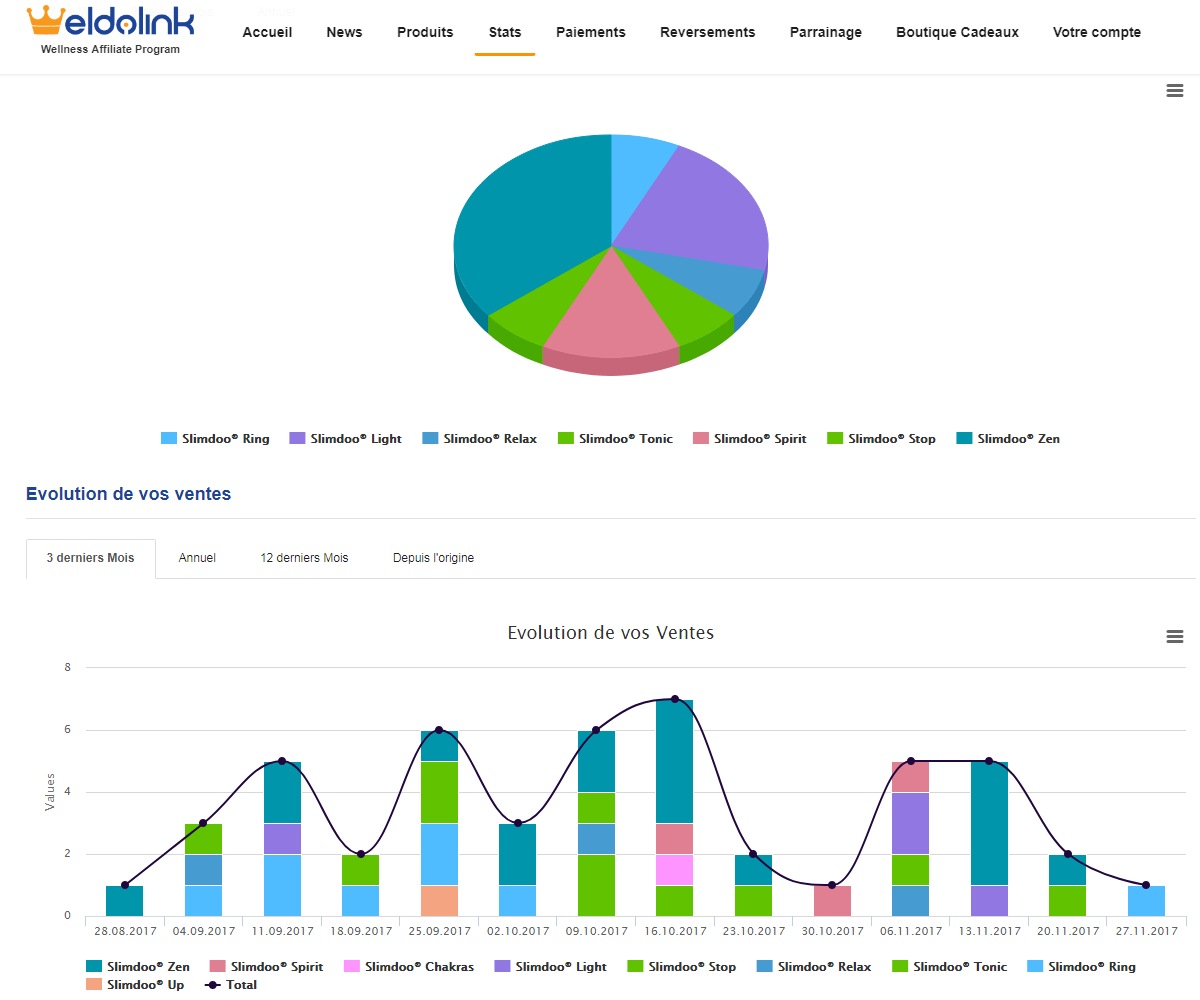Toggle Slimdoo Light in the pie chart legend
The image size is (1200, 1000).
(x=345, y=439)
